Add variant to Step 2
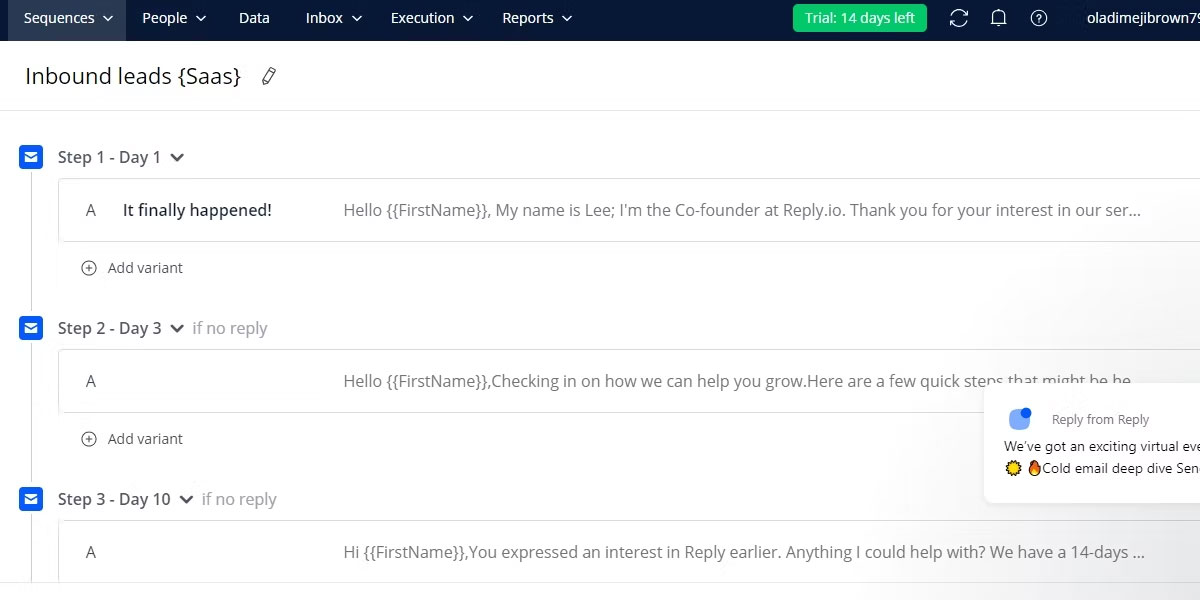Viewport: 1200px width, 600px height. 132,439
